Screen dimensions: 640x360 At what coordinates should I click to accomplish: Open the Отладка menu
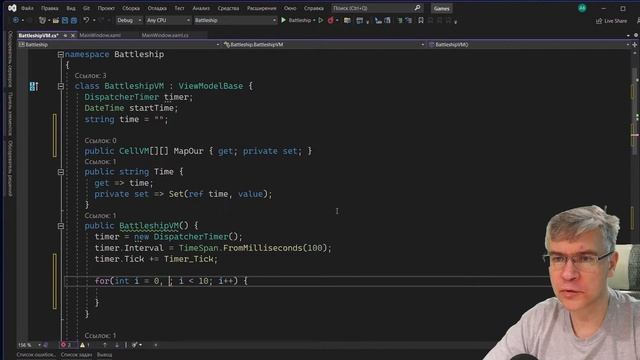[157, 8]
